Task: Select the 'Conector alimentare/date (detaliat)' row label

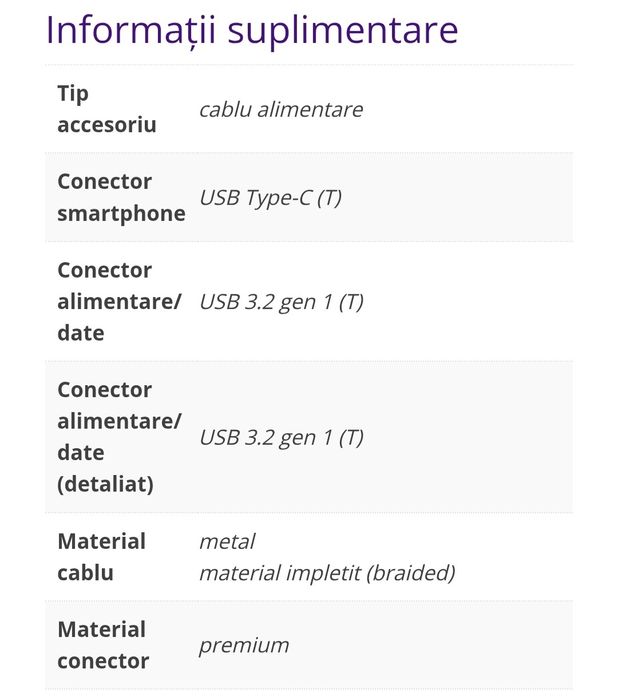Action: point(119,437)
